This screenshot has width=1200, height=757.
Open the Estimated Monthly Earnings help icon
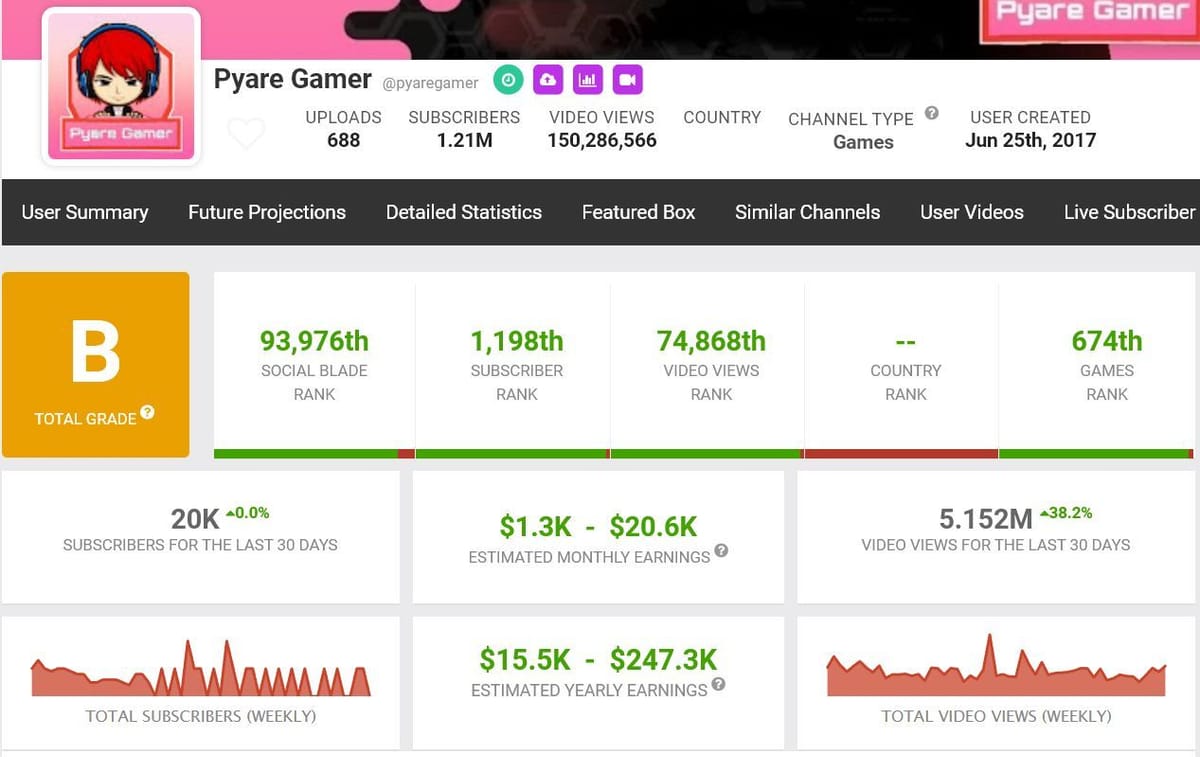tap(722, 551)
